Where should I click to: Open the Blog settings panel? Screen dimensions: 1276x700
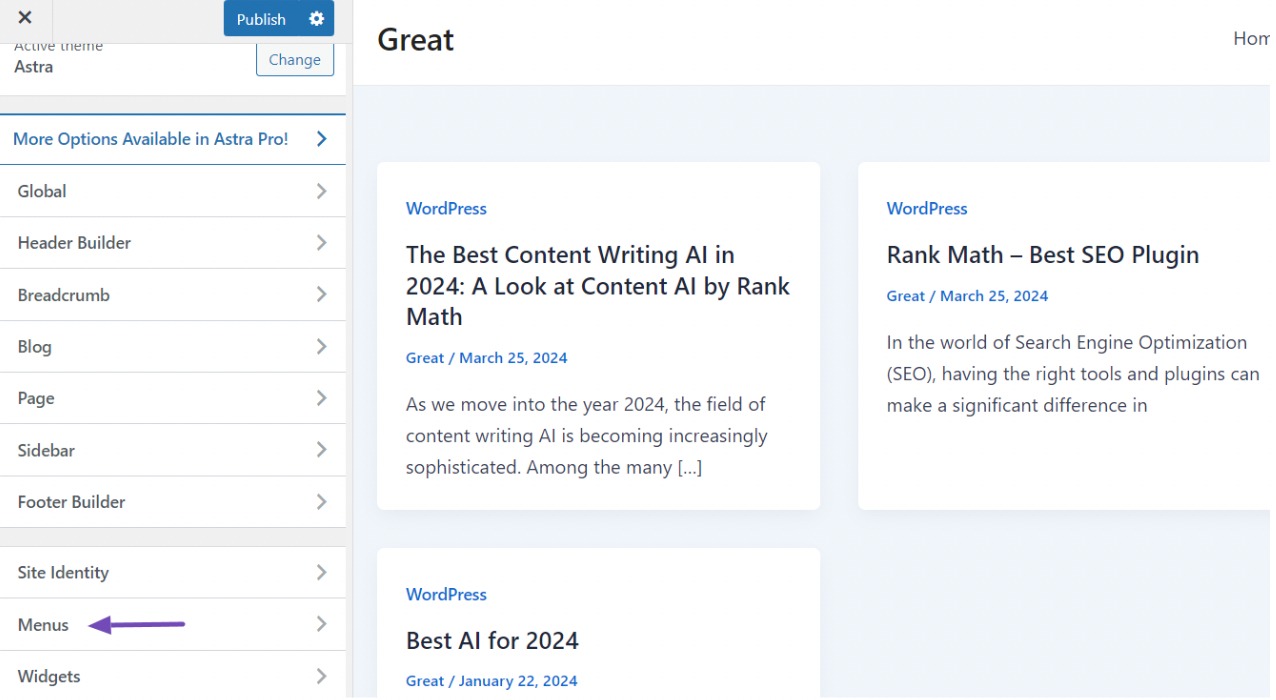173,347
